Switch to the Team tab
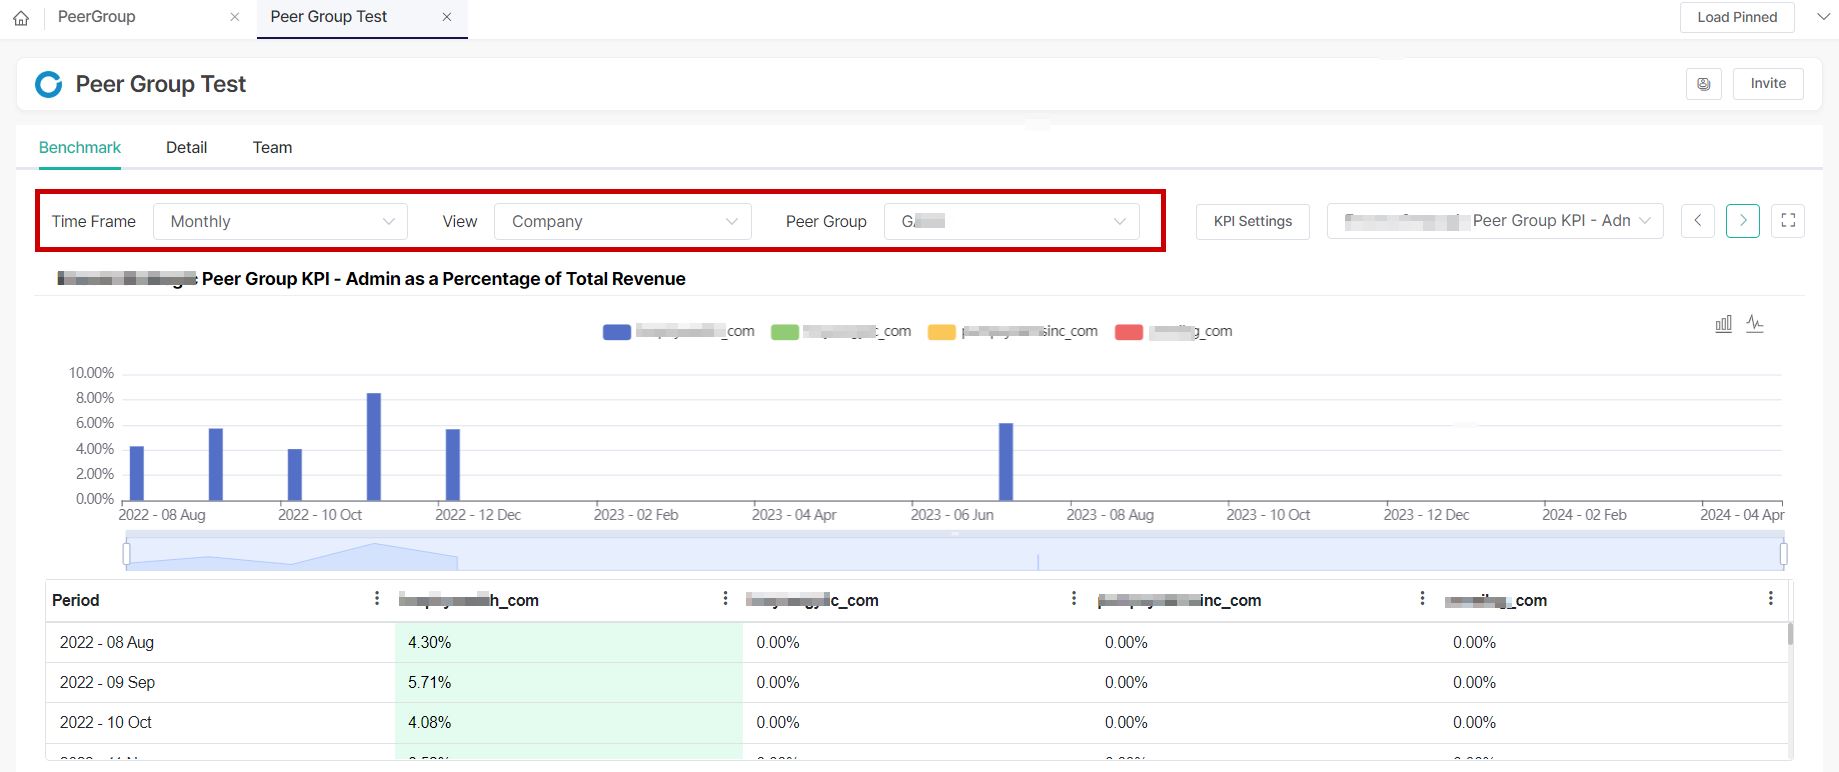Screen dimensions: 1839x772 point(272,148)
